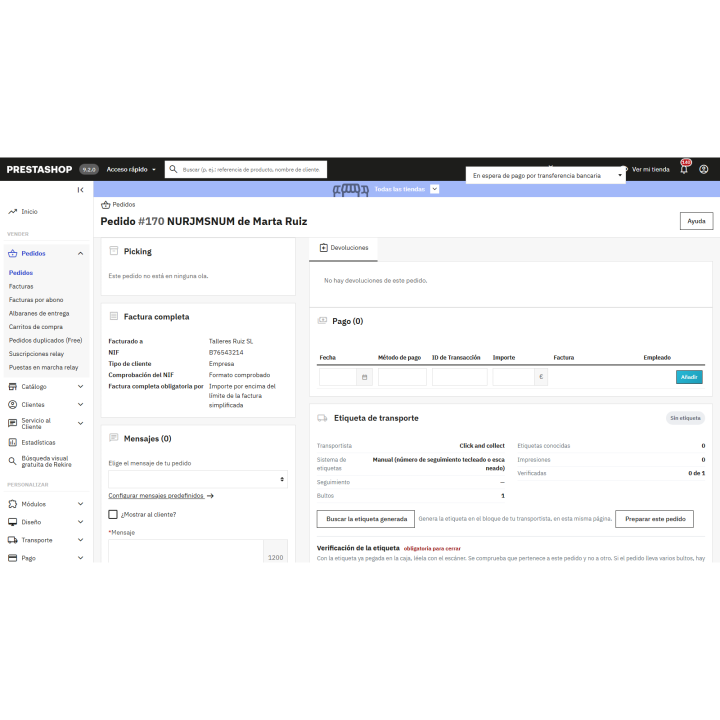Click Búsqueda visual Rekire magnifier icon
This screenshot has width=720, height=720.
point(12,461)
